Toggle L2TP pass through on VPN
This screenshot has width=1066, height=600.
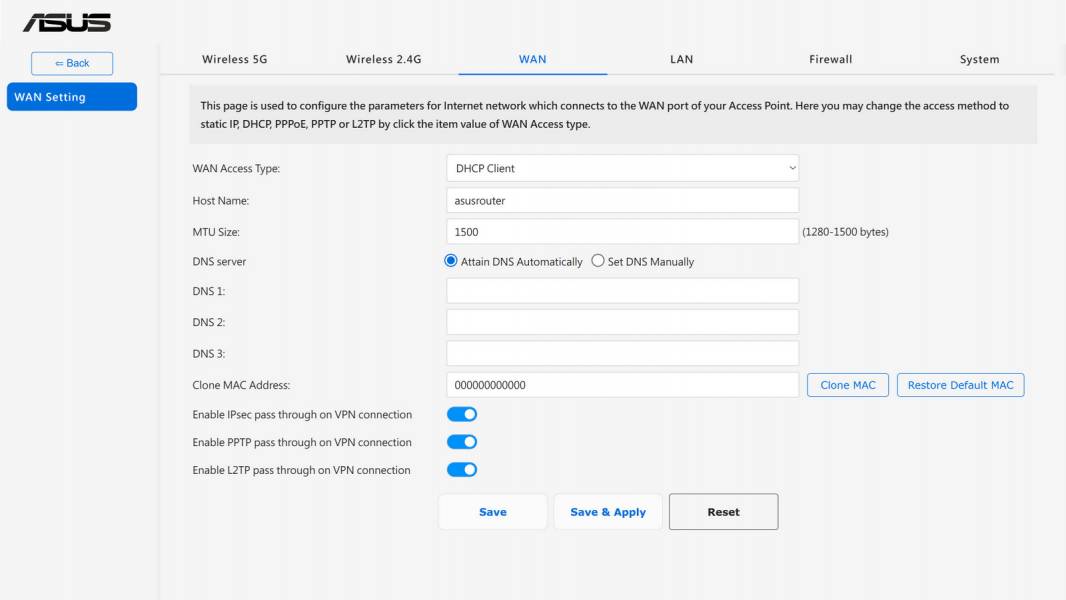coord(462,470)
